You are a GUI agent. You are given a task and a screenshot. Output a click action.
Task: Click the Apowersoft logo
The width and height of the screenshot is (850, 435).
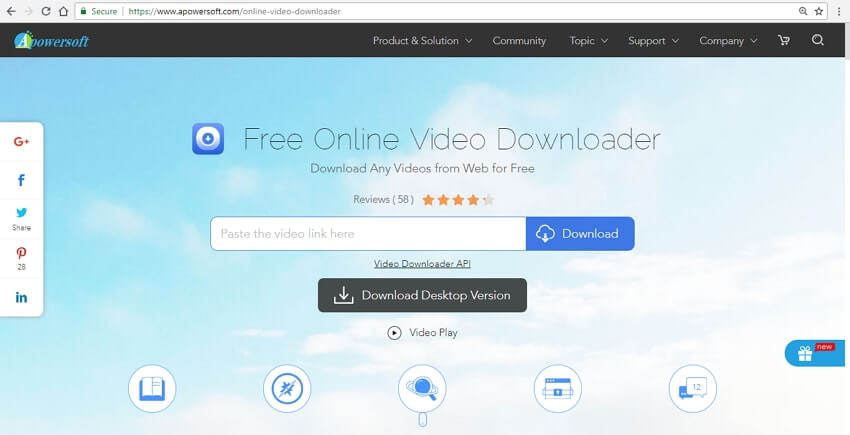51,40
